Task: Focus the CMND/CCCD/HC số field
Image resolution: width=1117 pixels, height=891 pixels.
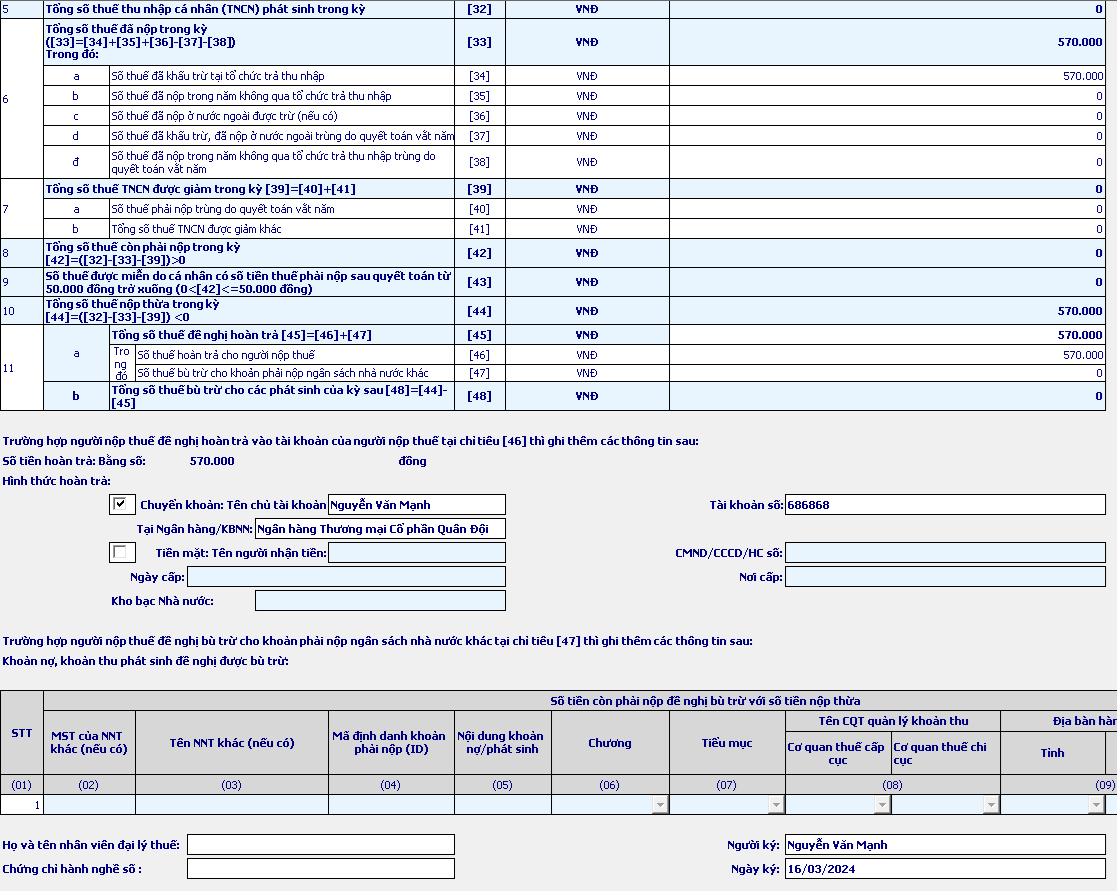Action: coord(944,553)
